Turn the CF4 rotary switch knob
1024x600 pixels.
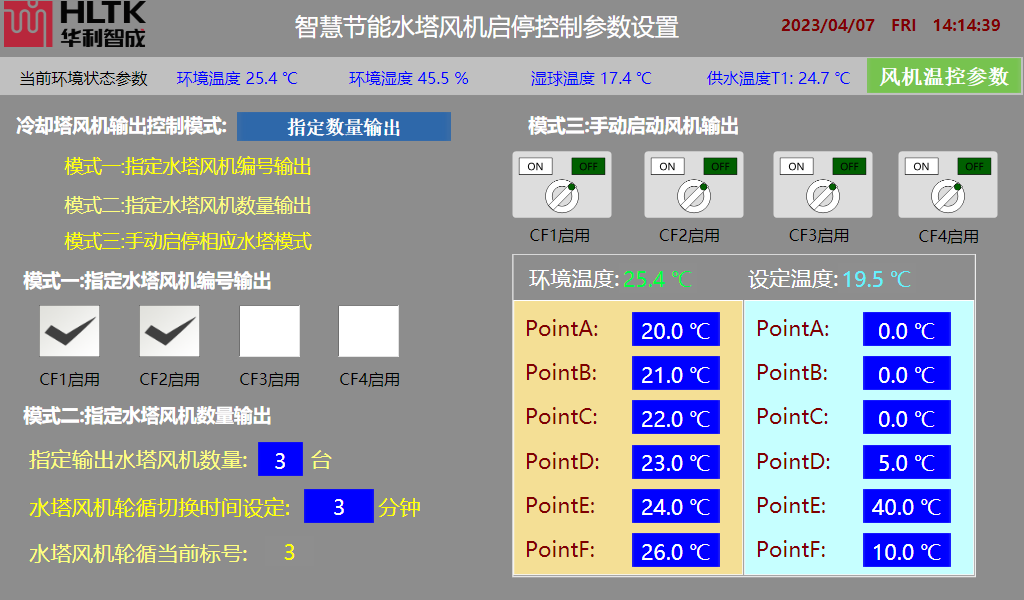coord(947,195)
